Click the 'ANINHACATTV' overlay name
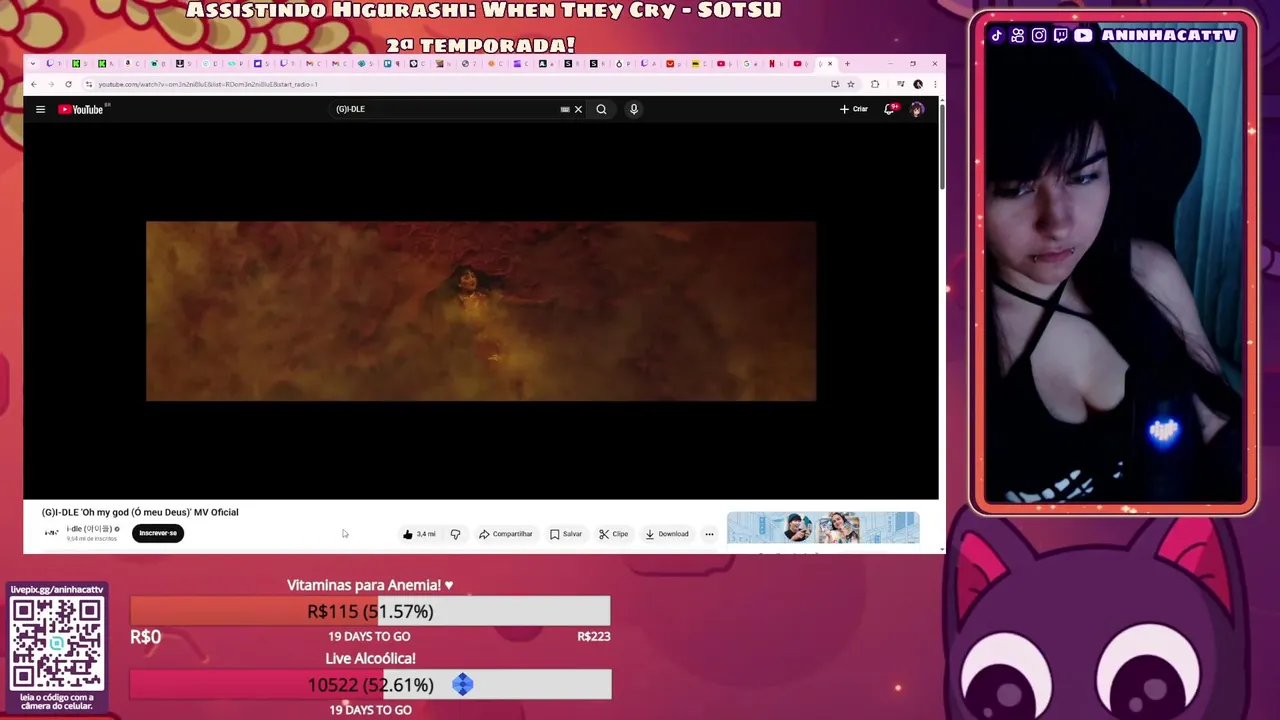The image size is (1280, 720). tap(1169, 35)
